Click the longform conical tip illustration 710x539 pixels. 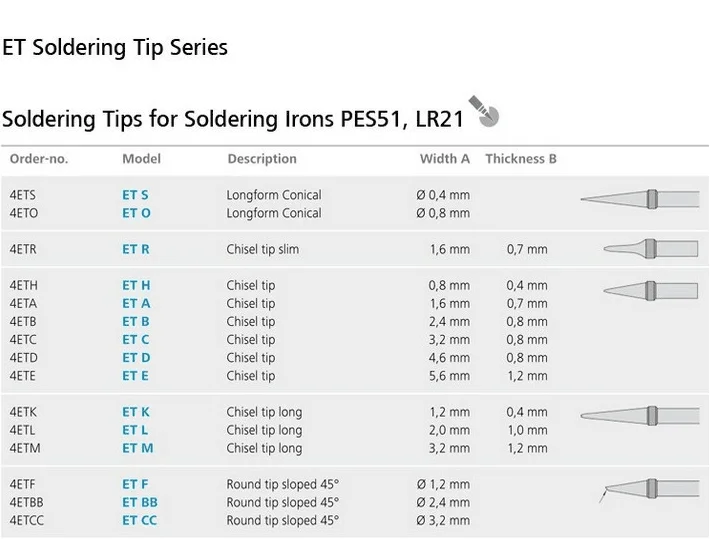pos(640,198)
